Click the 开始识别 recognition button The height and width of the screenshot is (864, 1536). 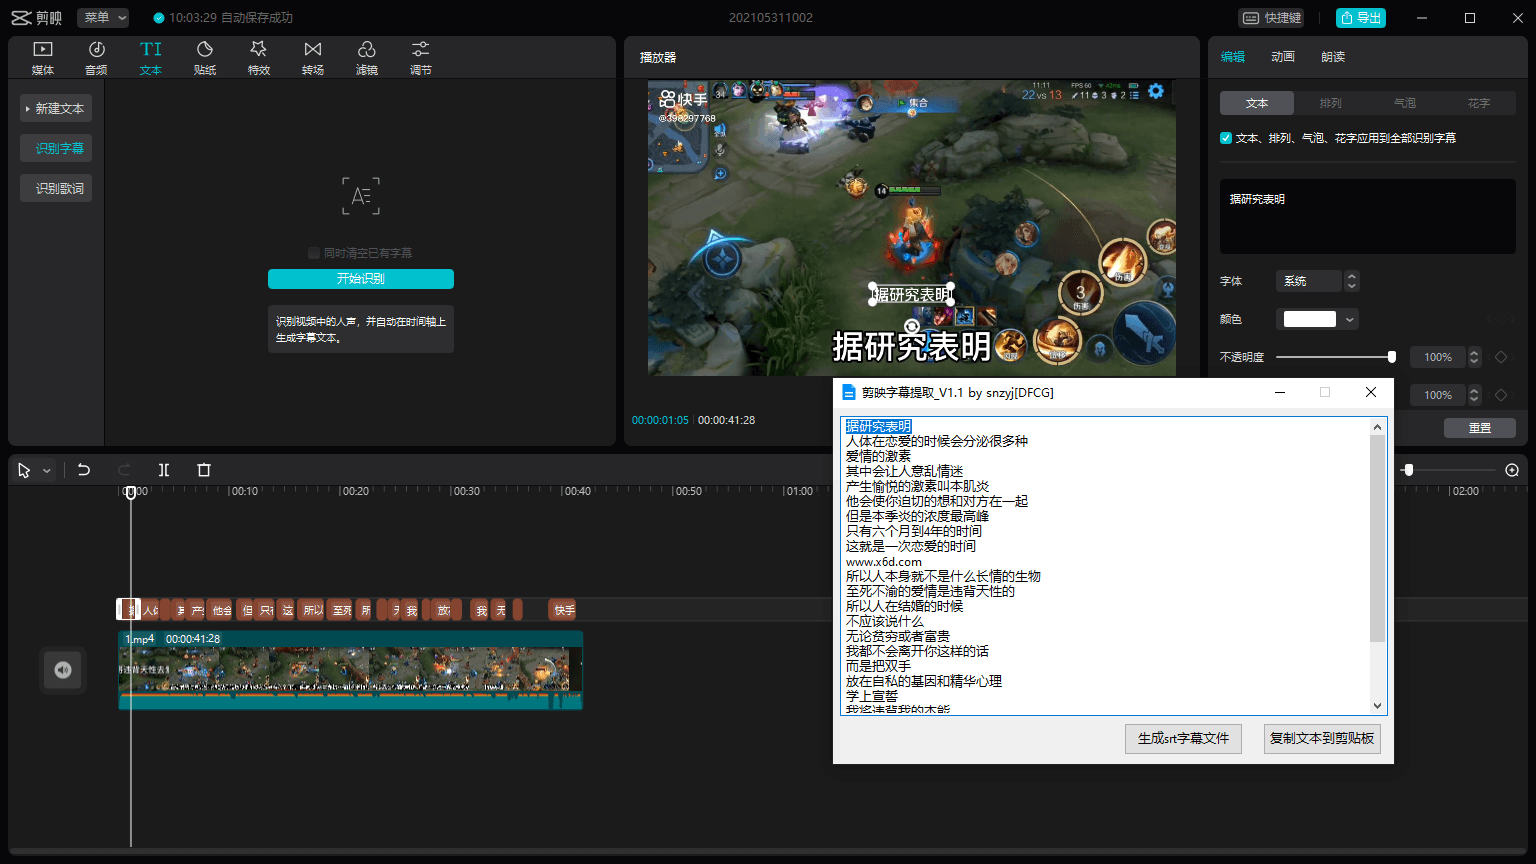pos(360,278)
